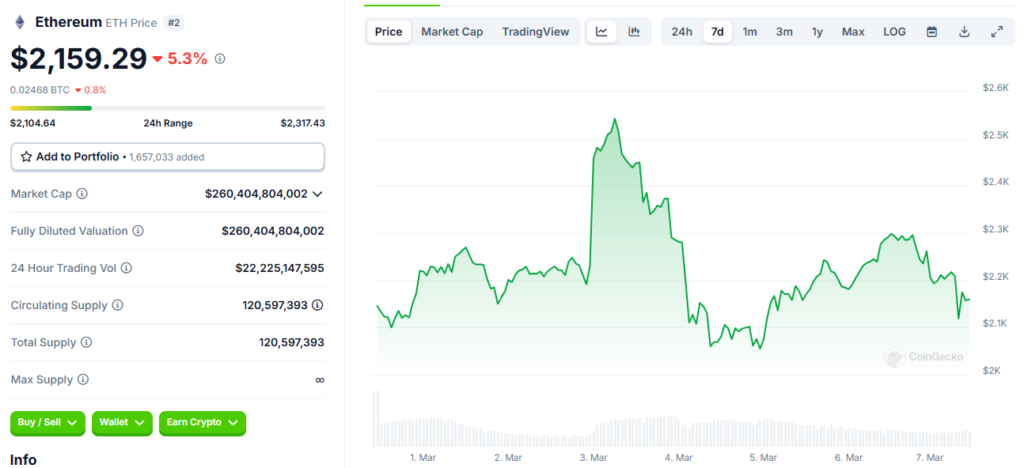Viewport: 1024px width, 468px height.
Task: Open the Earn Crypto dropdown
Action: coord(202,423)
